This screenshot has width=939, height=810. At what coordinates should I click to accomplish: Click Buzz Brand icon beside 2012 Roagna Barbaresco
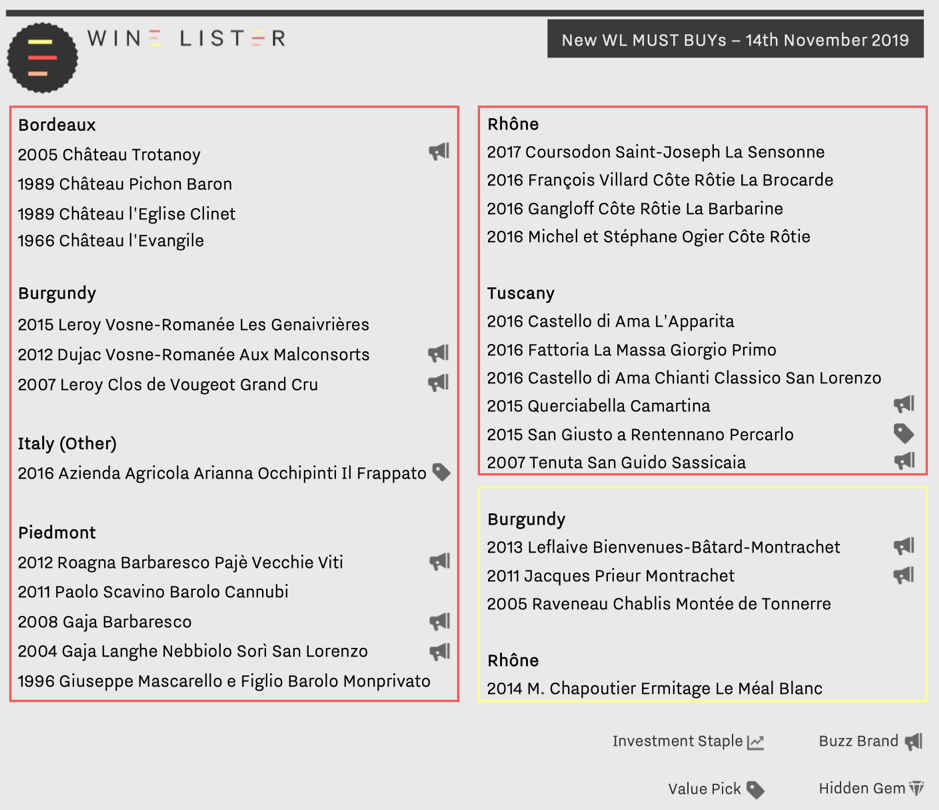point(440,562)
